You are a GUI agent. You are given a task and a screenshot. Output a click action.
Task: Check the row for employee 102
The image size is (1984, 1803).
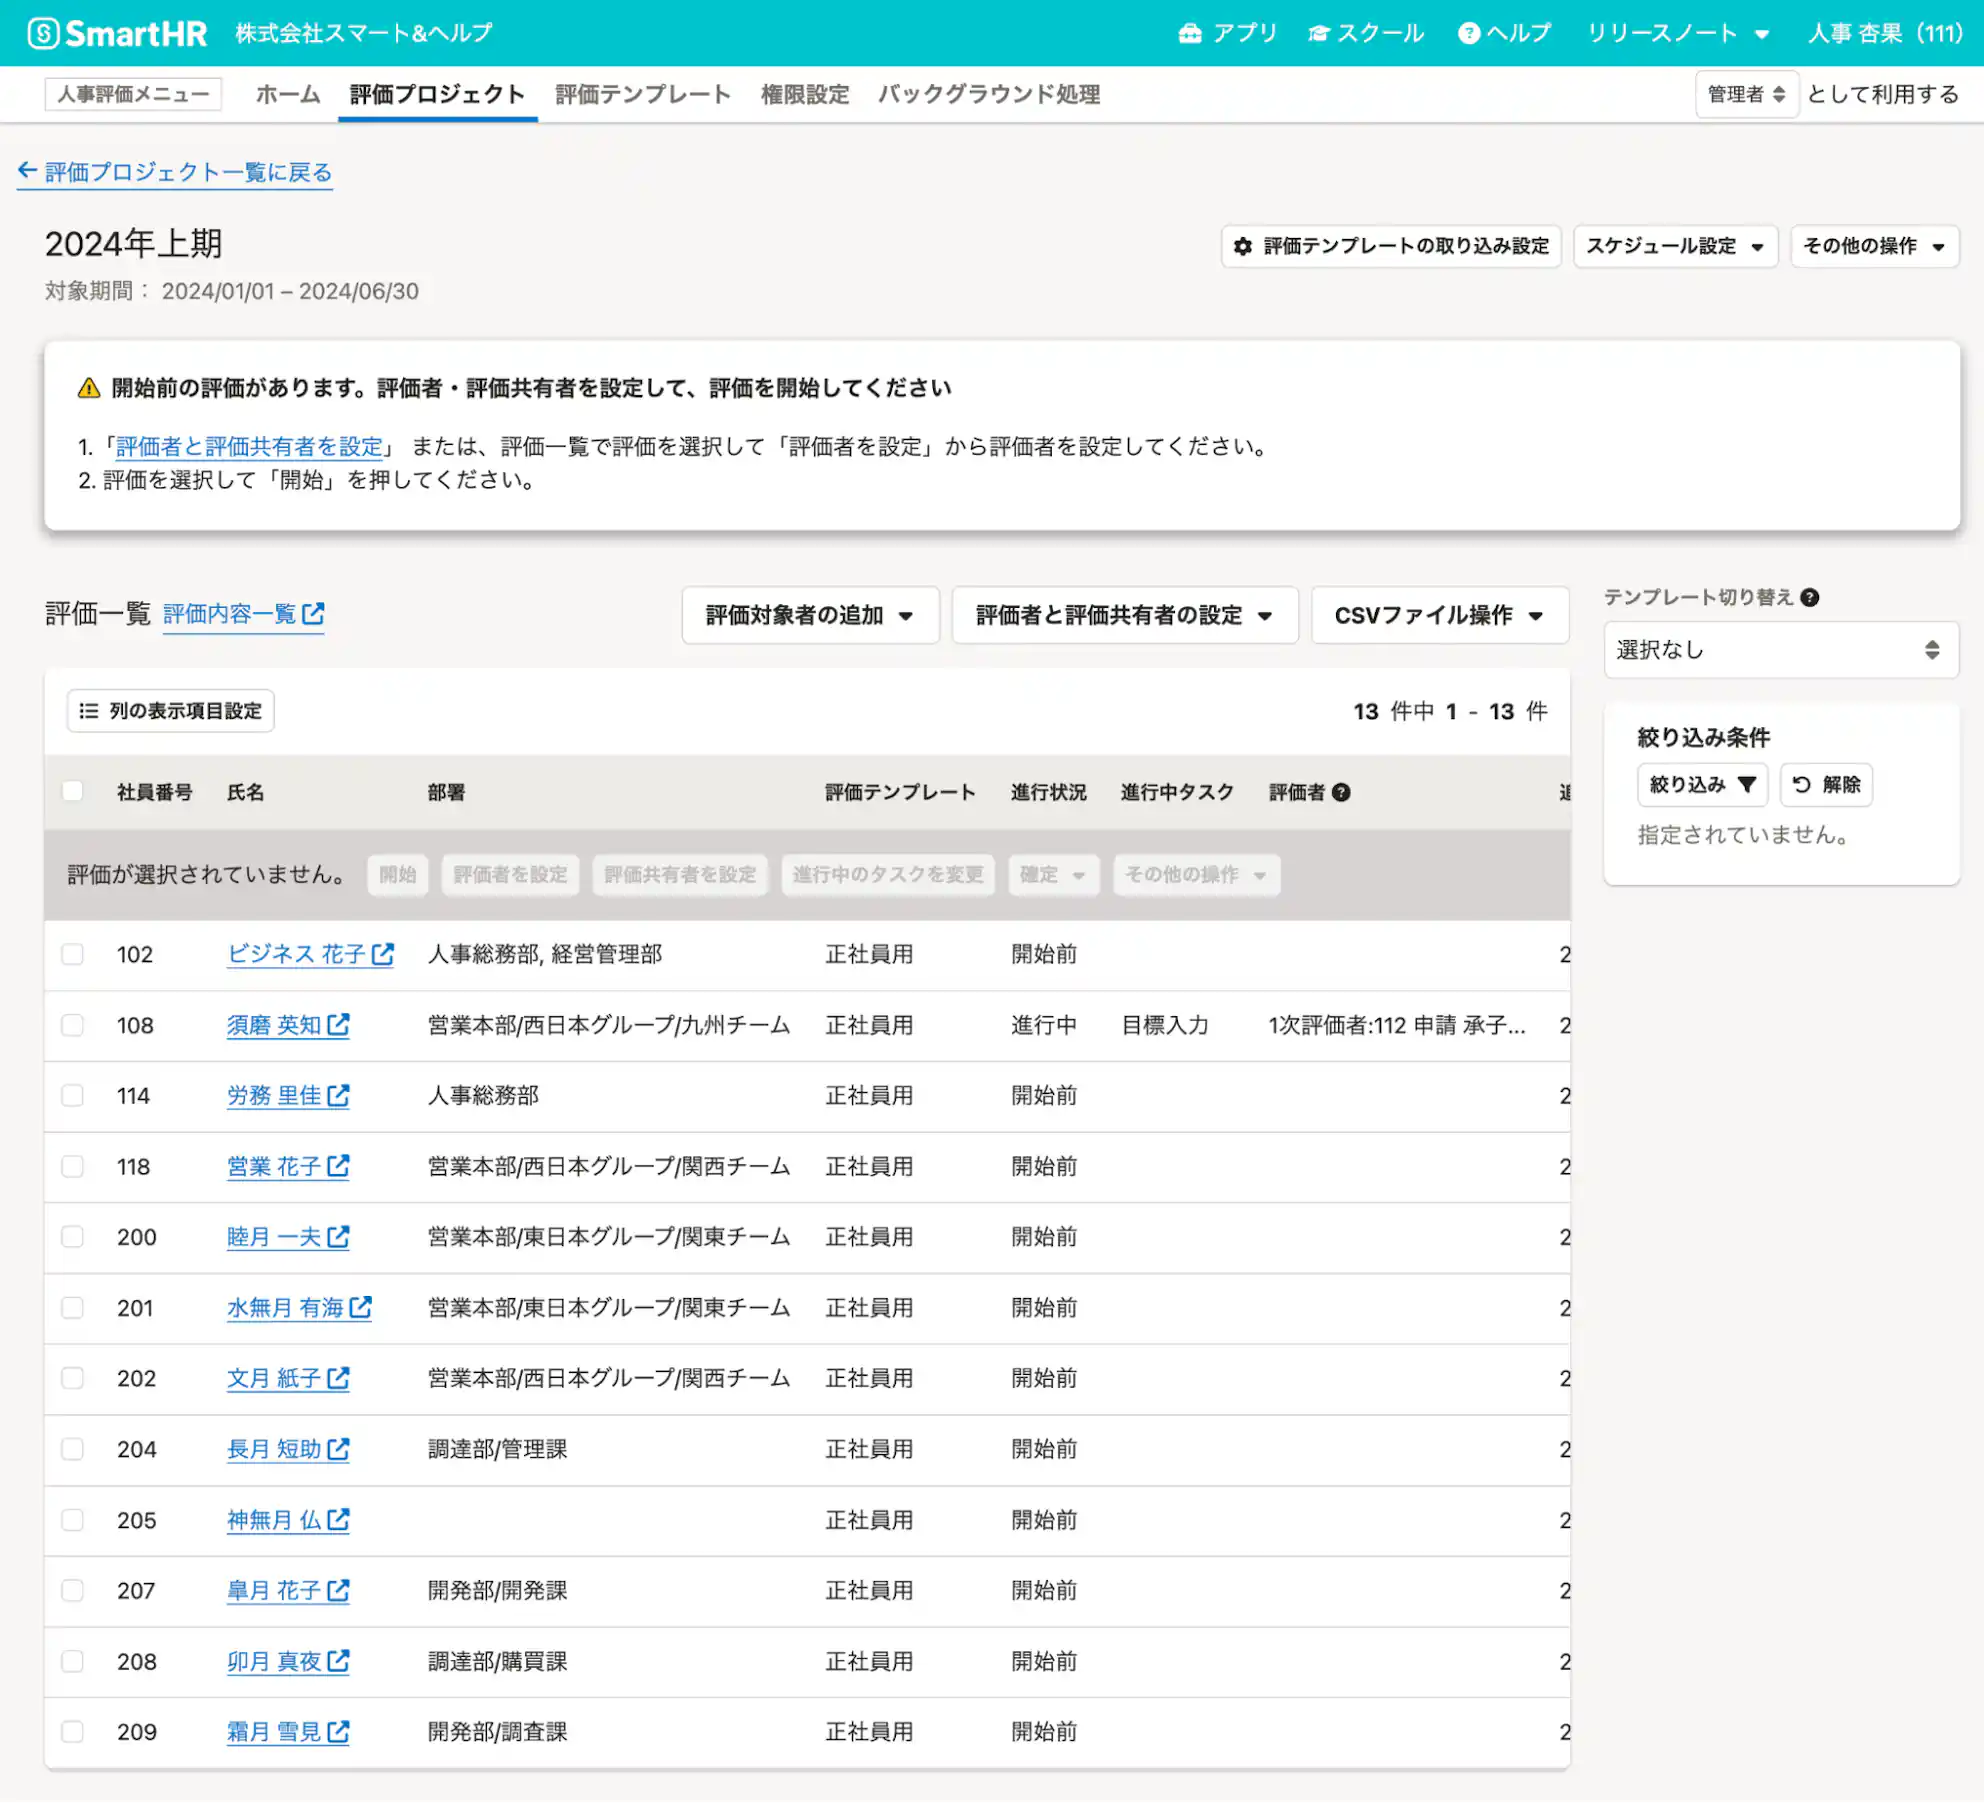72,954
